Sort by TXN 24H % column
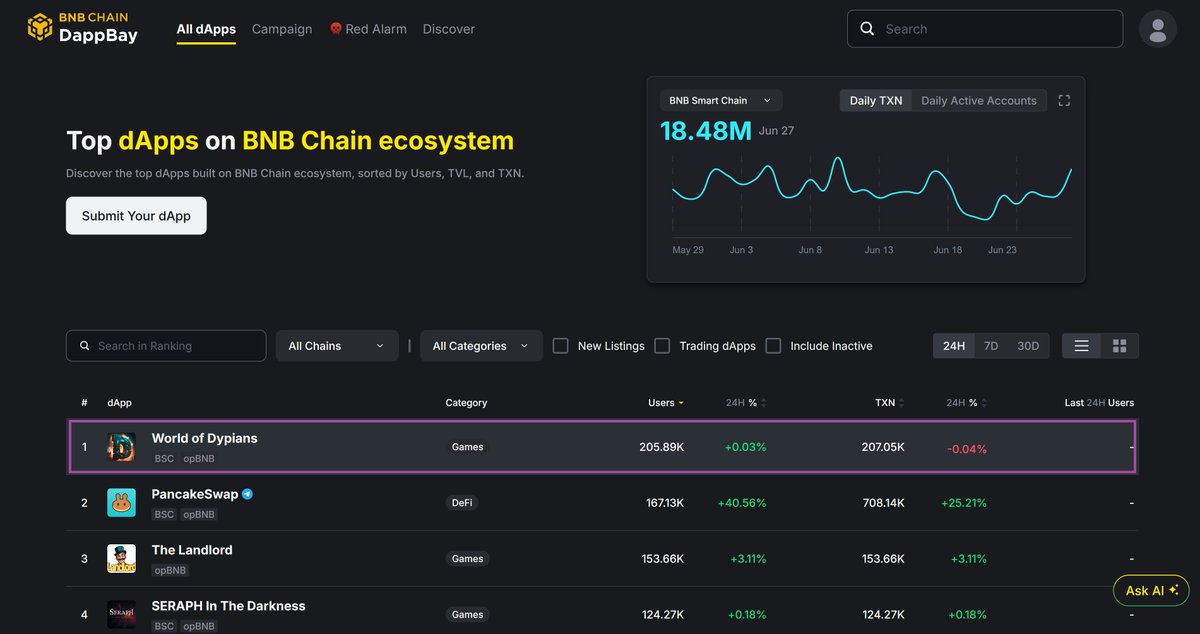1200x634 pixels. coord(968,403)
